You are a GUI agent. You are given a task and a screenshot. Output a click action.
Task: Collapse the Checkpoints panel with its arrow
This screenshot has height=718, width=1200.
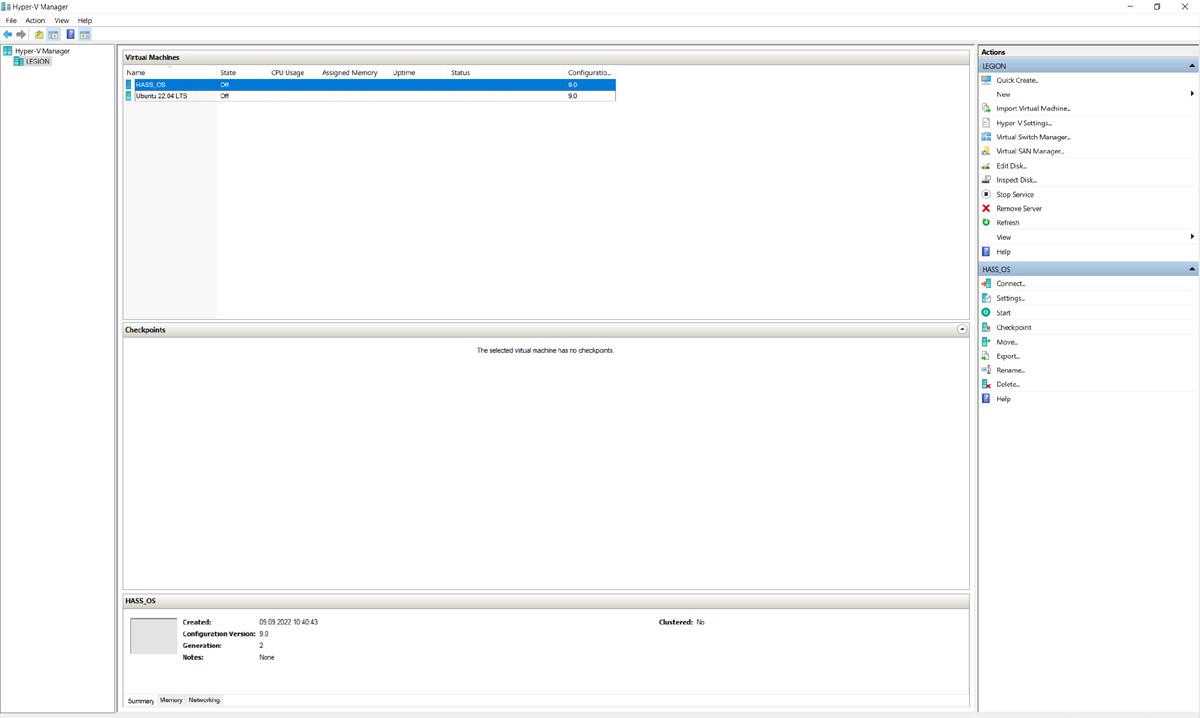[962, 329]
